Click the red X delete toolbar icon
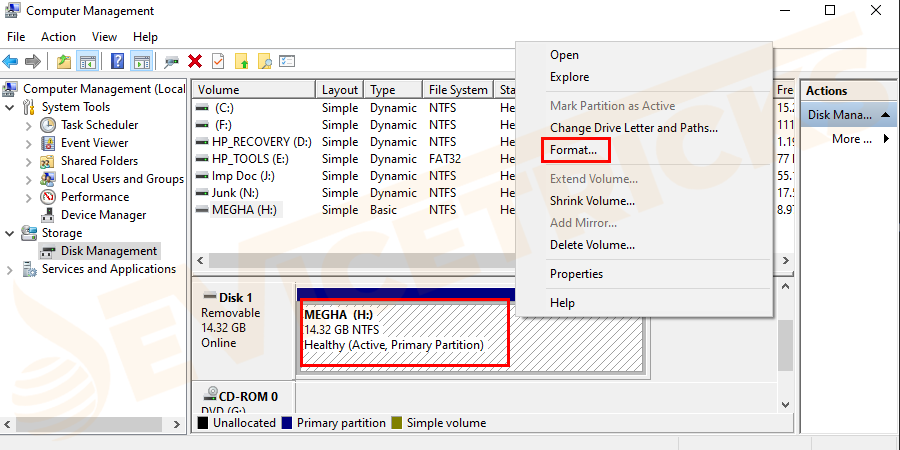The width and height of the screenshot is (900, 450). (195, 61)
